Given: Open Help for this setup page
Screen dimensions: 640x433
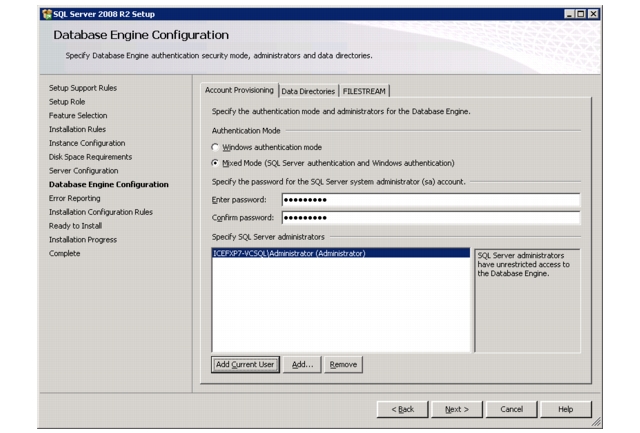Looking at the screenshot, I should pos(566,409).
